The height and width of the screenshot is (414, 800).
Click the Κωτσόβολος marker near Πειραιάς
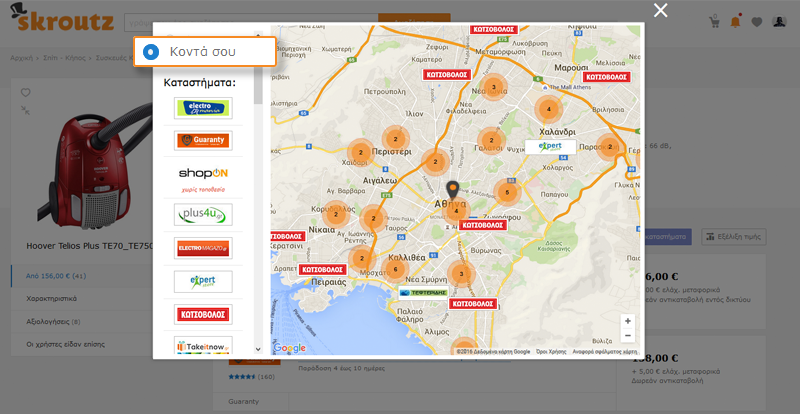322,270
